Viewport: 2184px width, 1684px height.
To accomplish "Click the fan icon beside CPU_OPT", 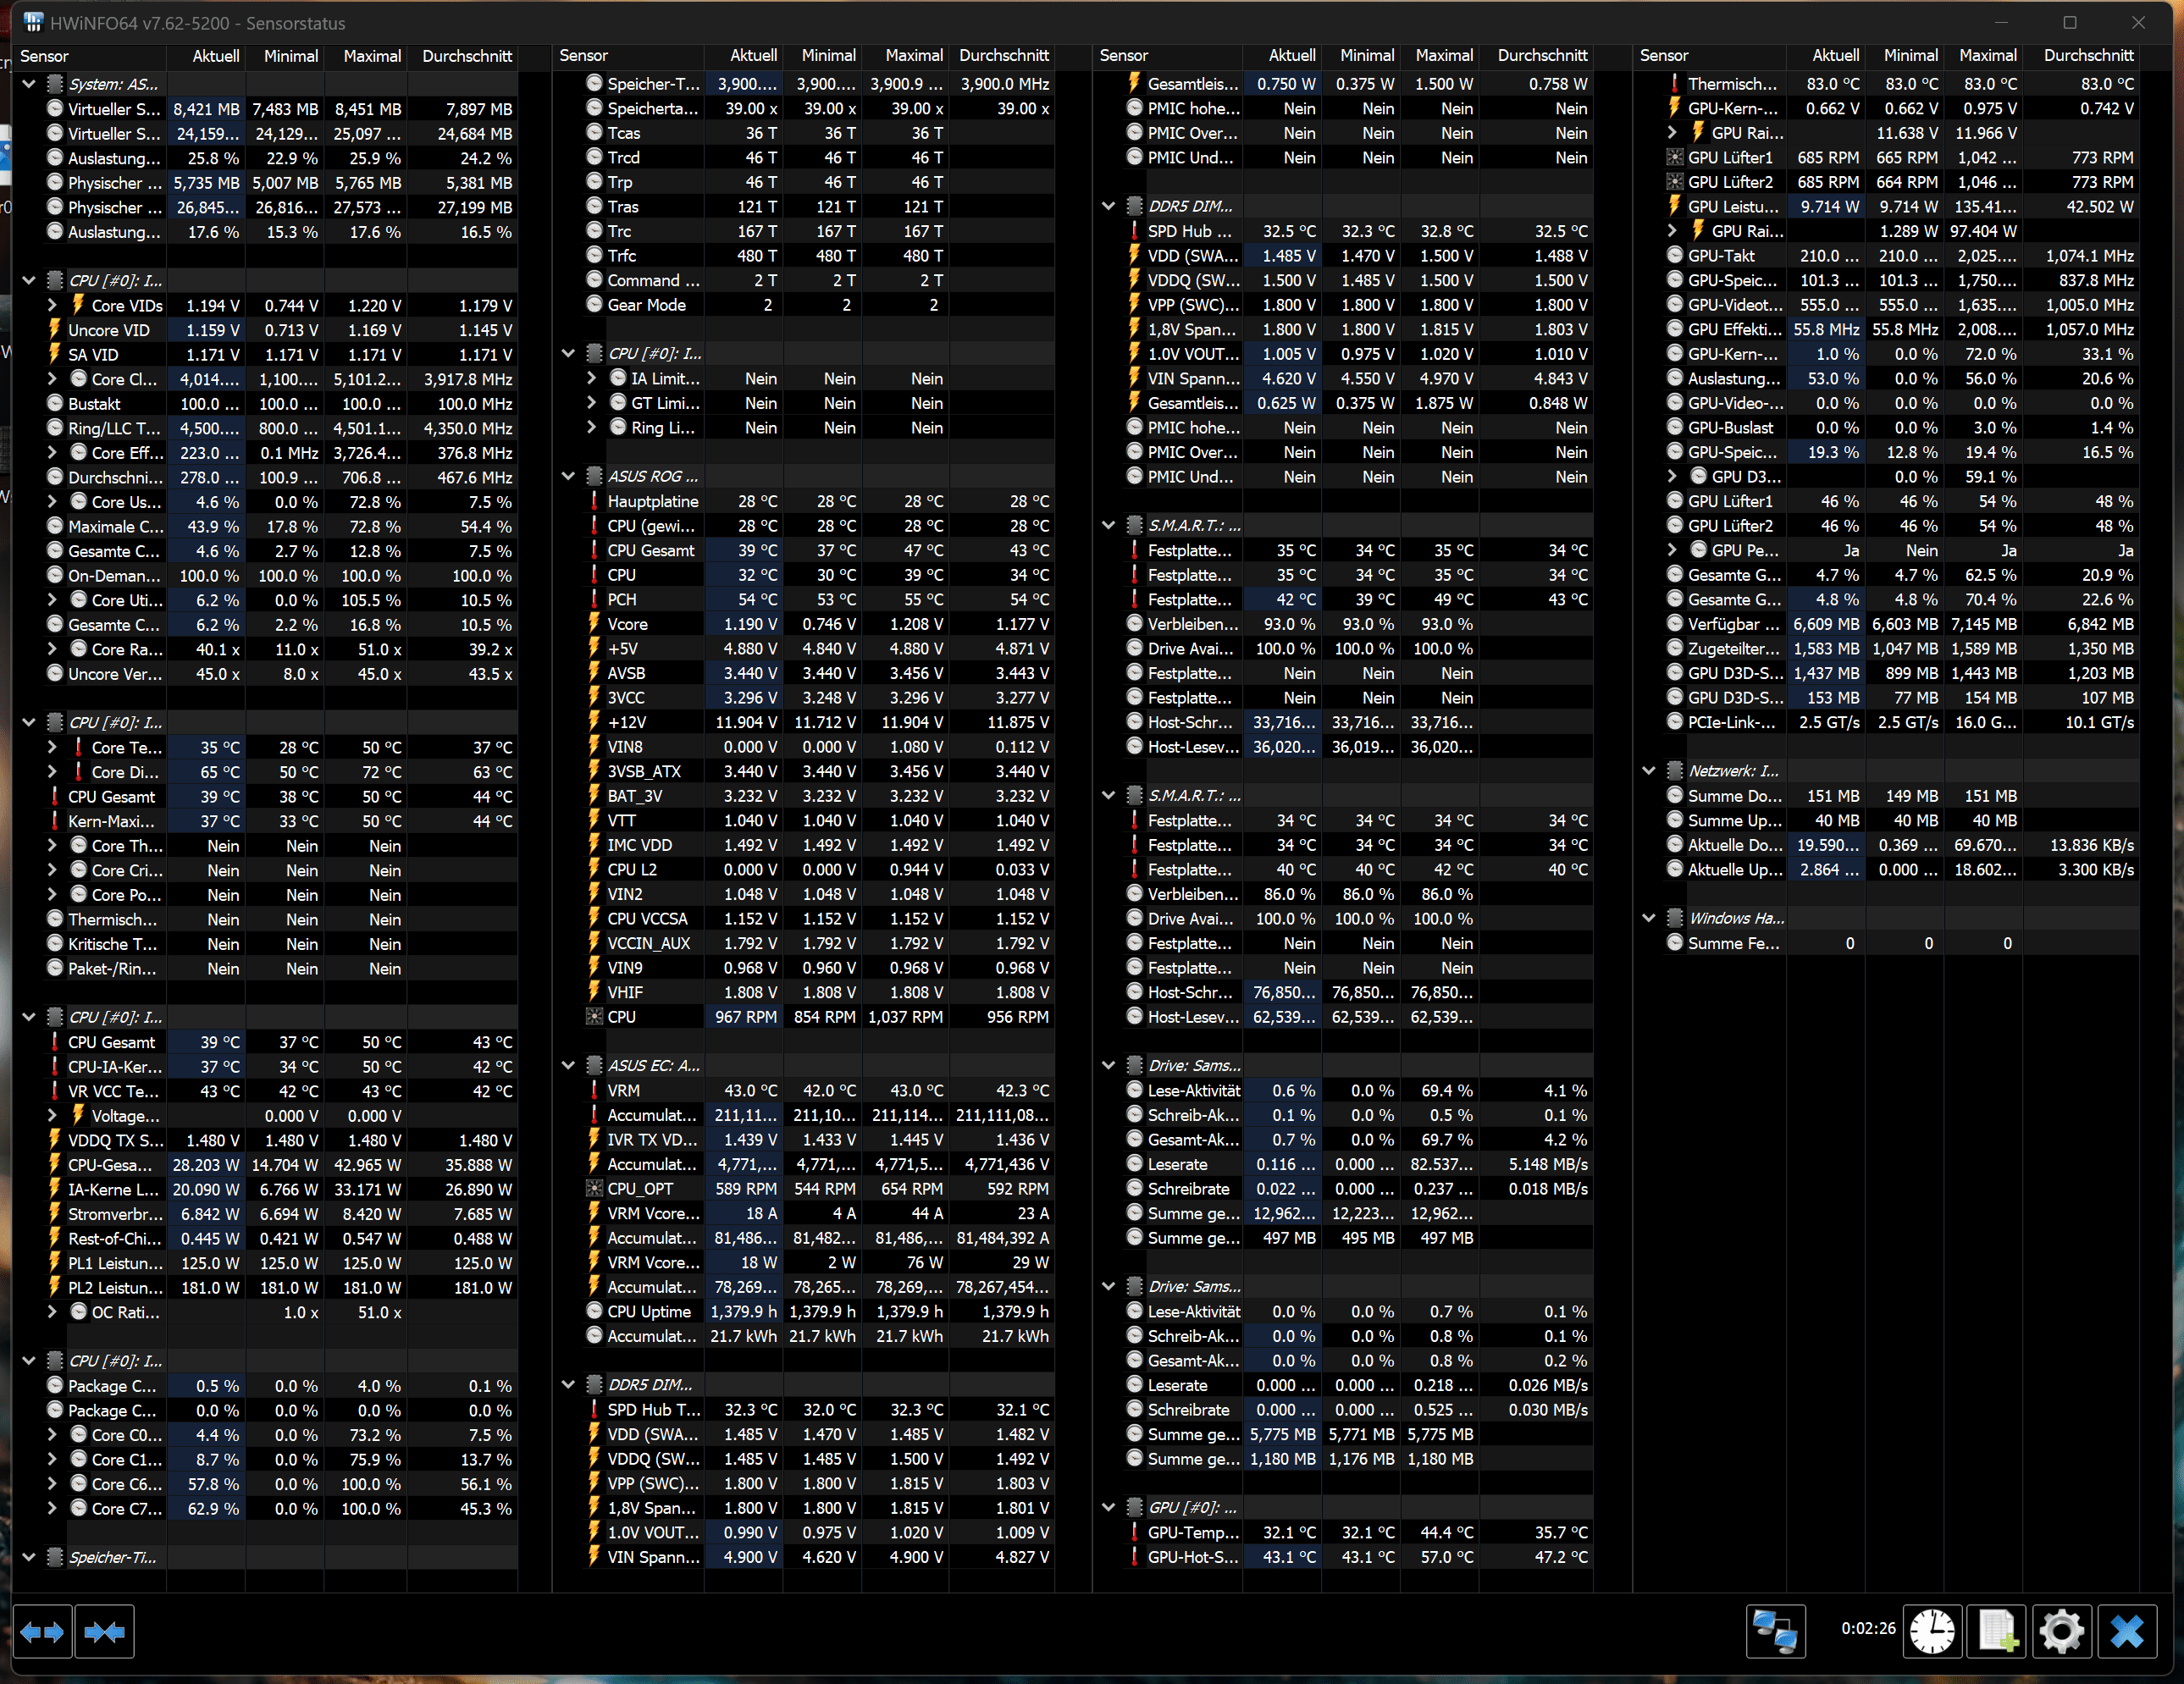I will pyautogui.click(x=594, y=1189).
